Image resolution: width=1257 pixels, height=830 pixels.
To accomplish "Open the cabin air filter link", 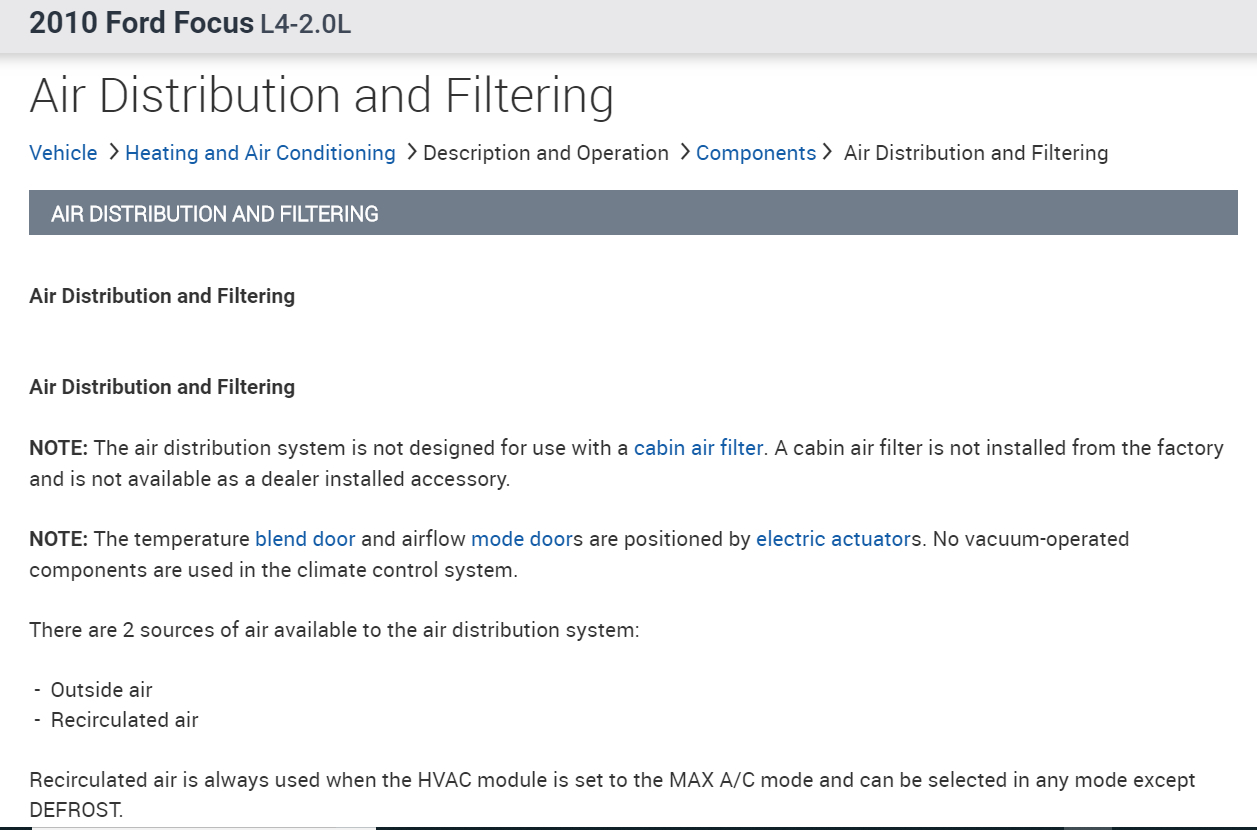I will (x=698, y=448).
